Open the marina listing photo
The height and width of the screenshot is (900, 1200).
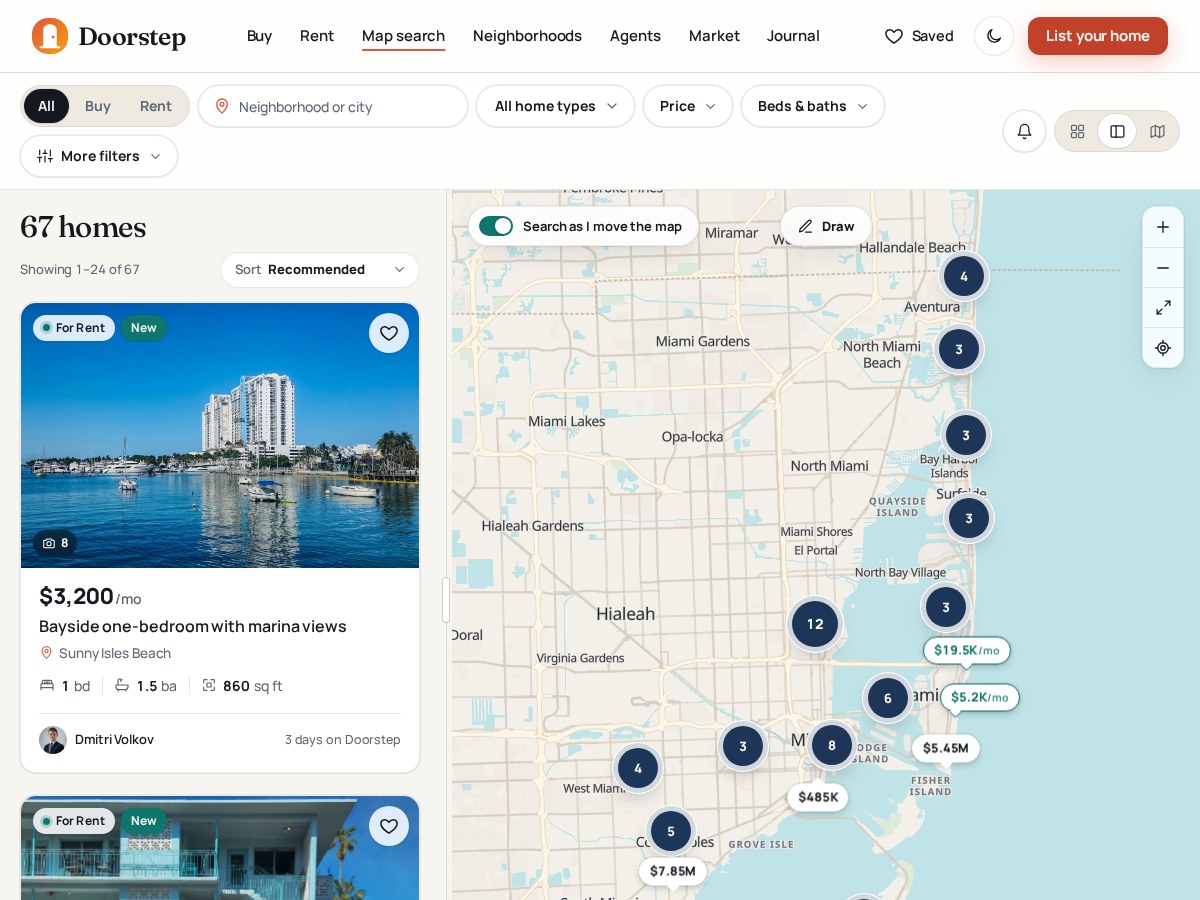tap(220, 436)
